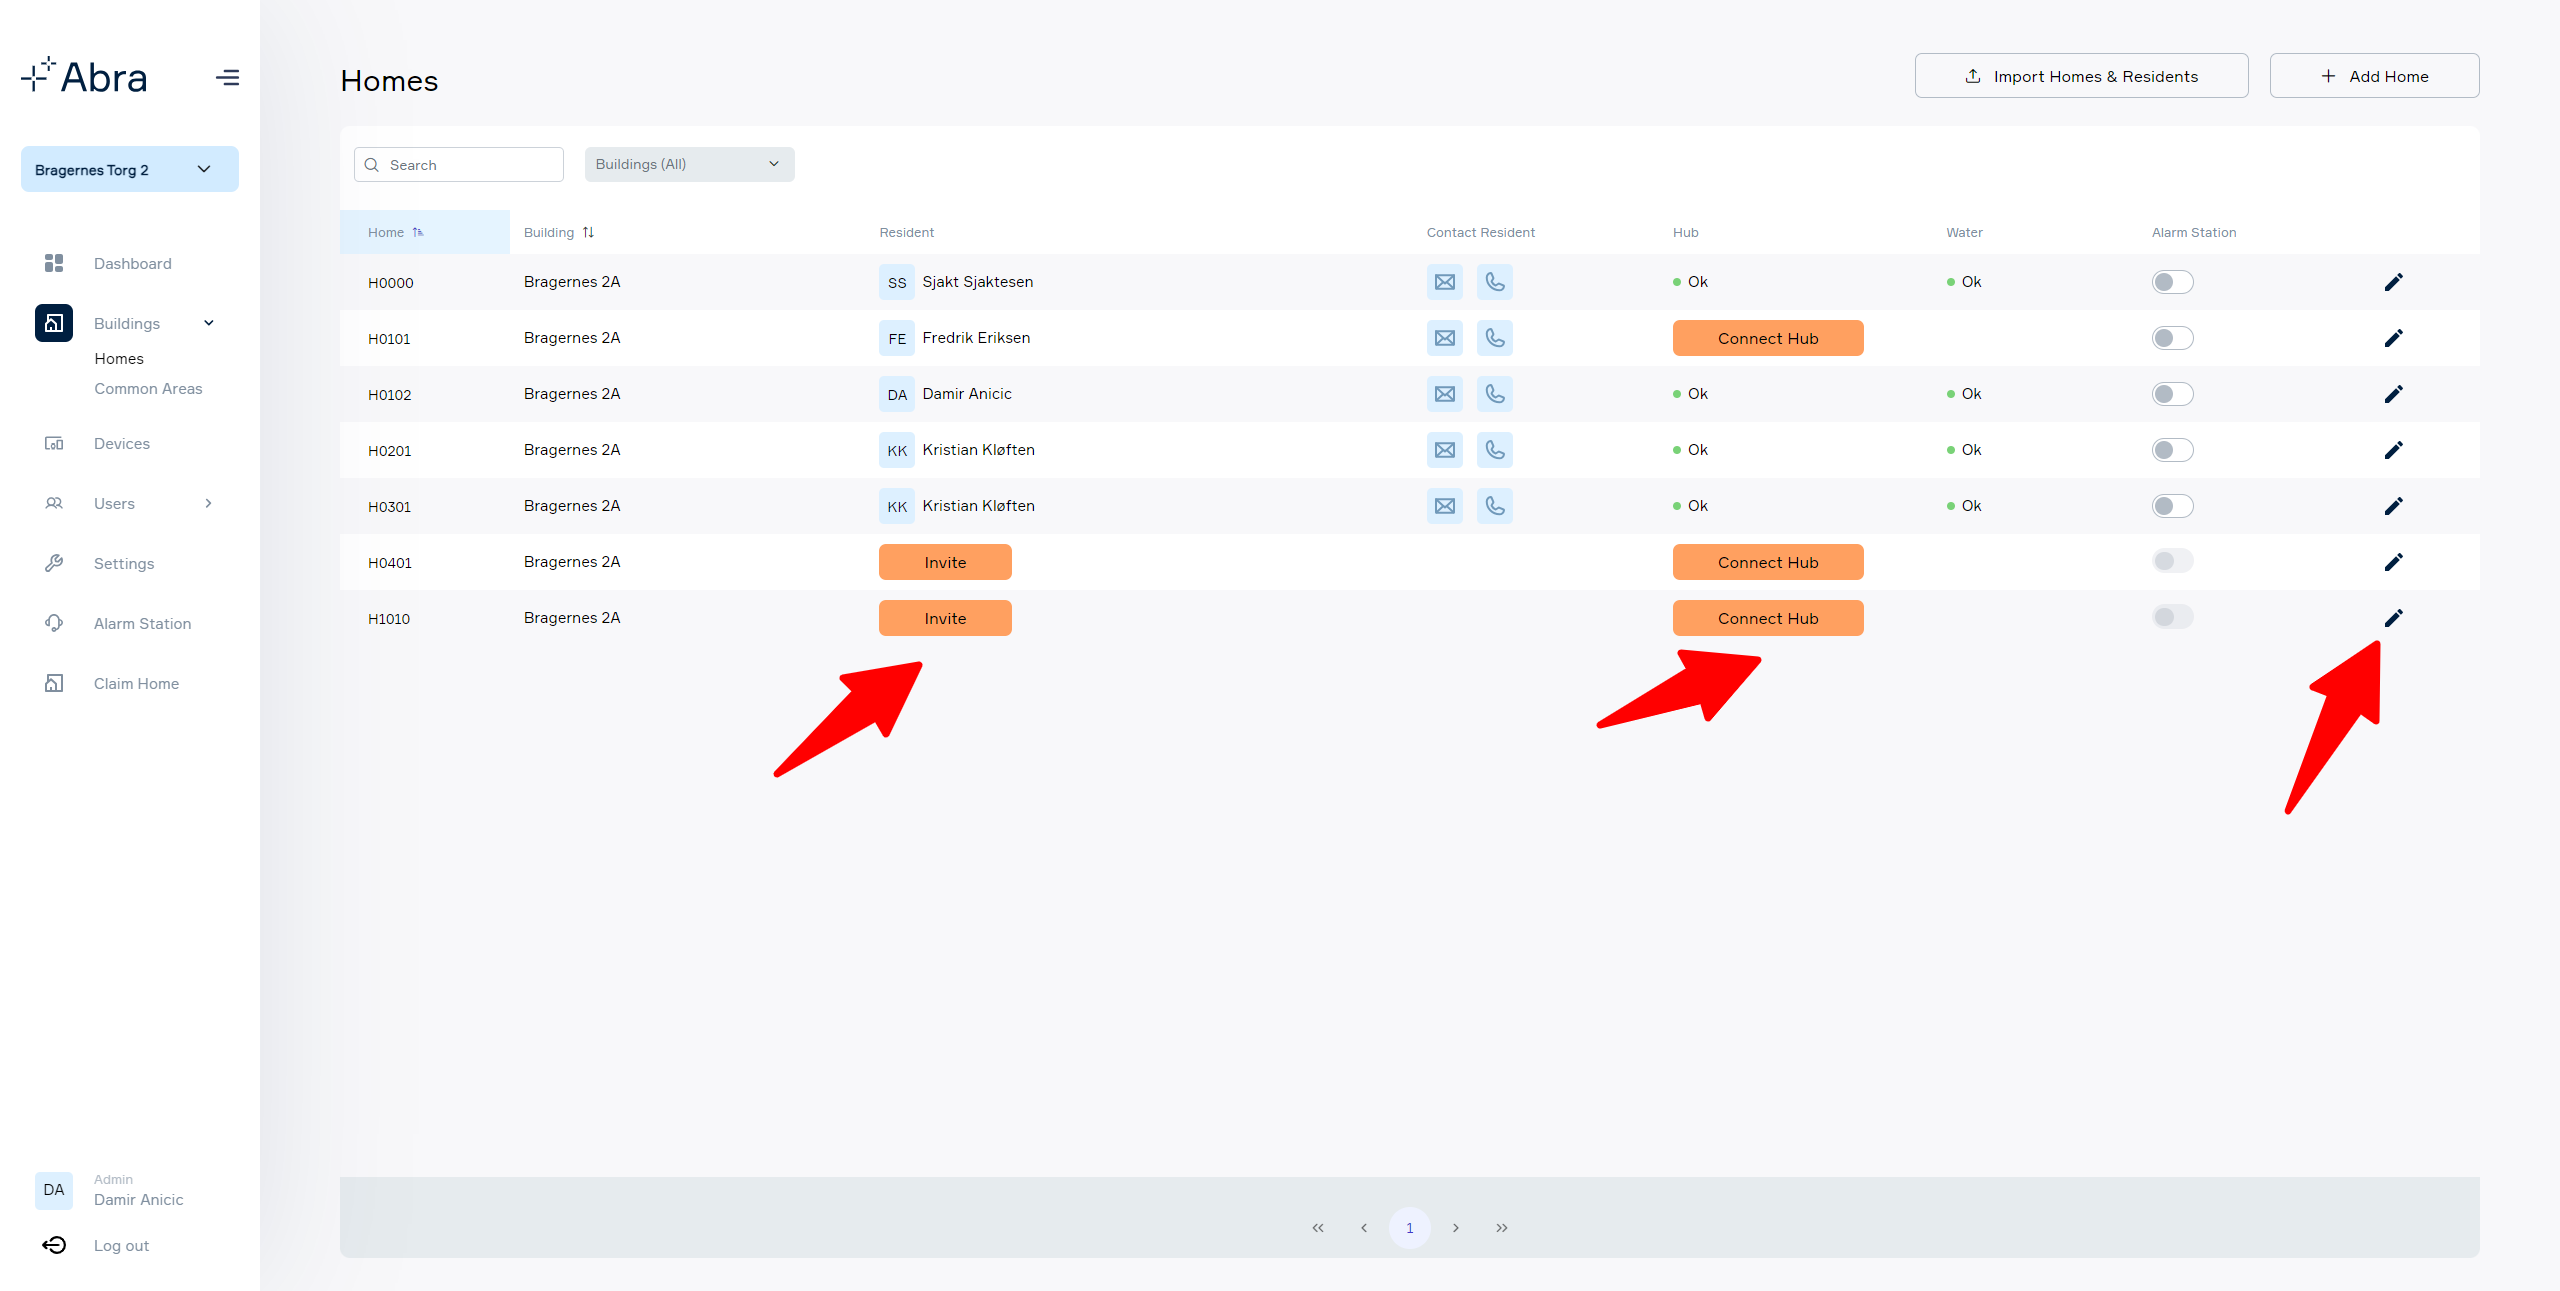This screenshot has height=1291, width=2560.
Task: Go to Alarm Station menu item
Action: point(142,623)
